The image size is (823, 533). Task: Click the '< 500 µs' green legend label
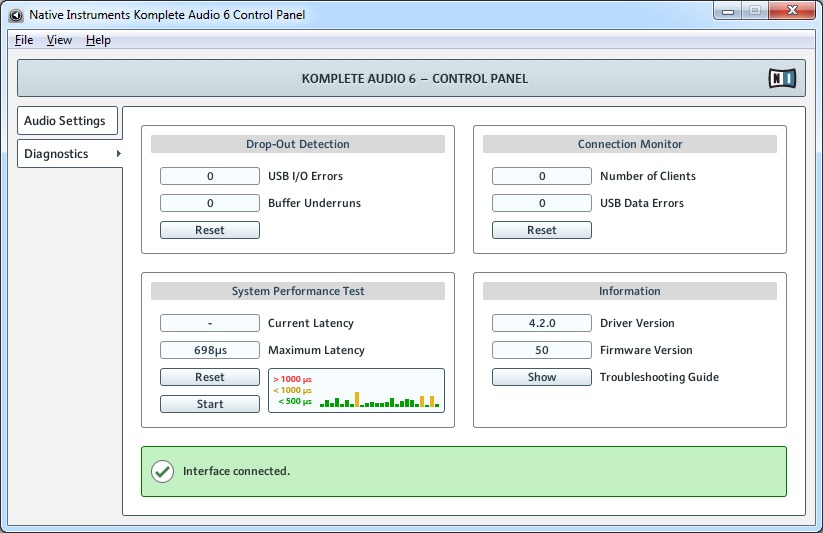pyautogui.click(x=295, y=401)
